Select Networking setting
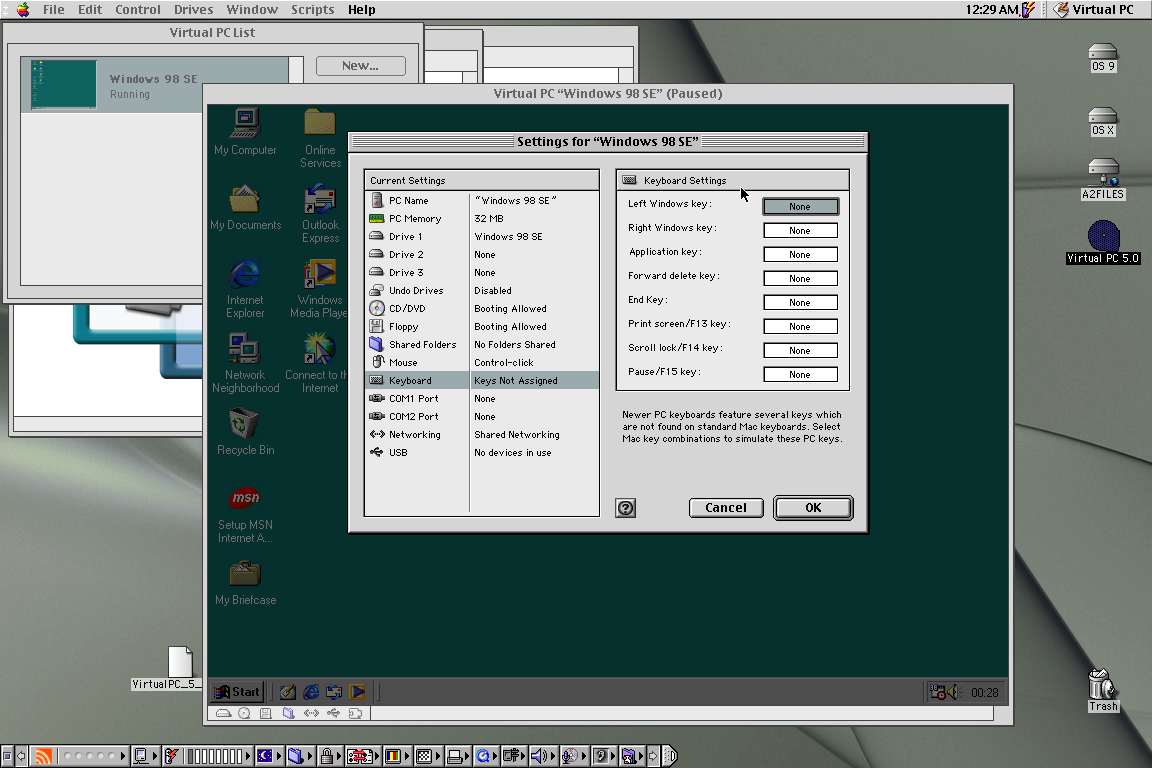 tap(482, 435)
